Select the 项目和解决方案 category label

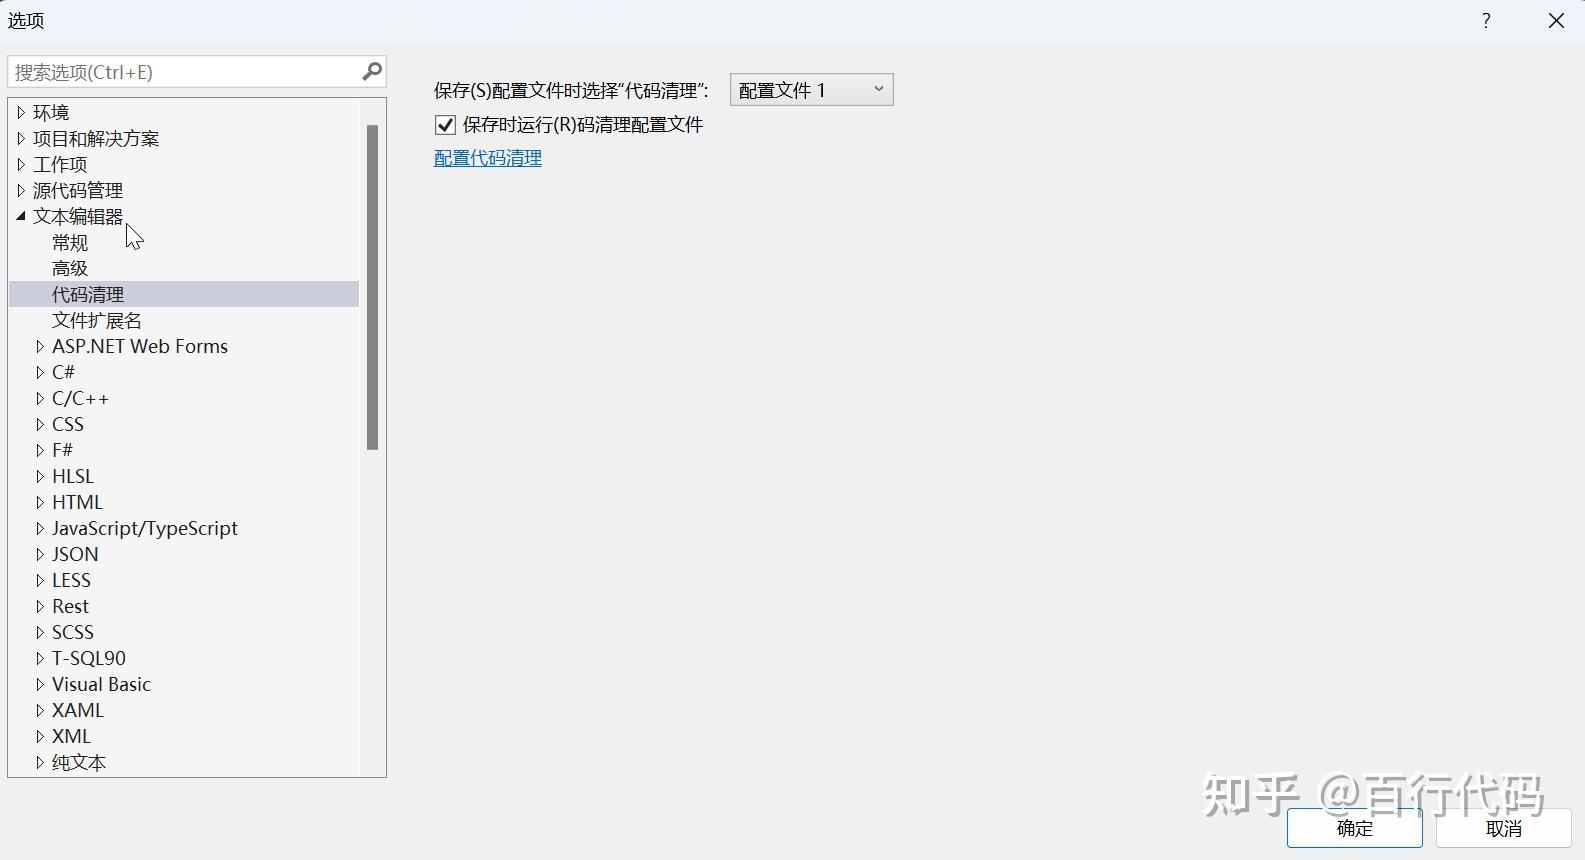click(x=96, y=138)
